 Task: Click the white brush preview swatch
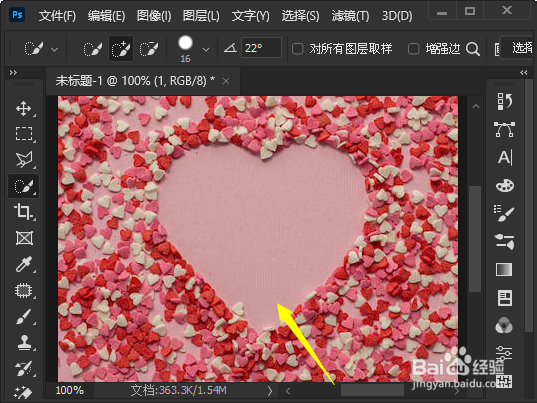tap(185, 43)
